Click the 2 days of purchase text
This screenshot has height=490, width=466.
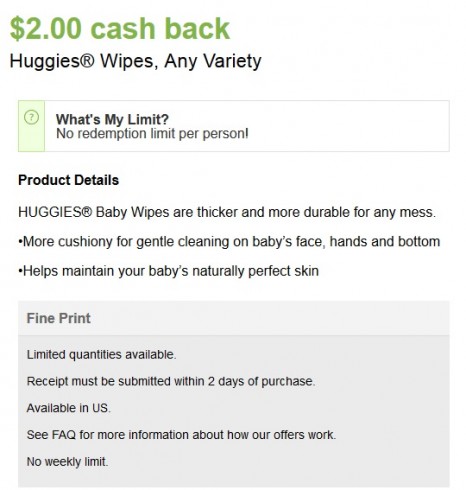pyautogui.click(x=261, y=381)
